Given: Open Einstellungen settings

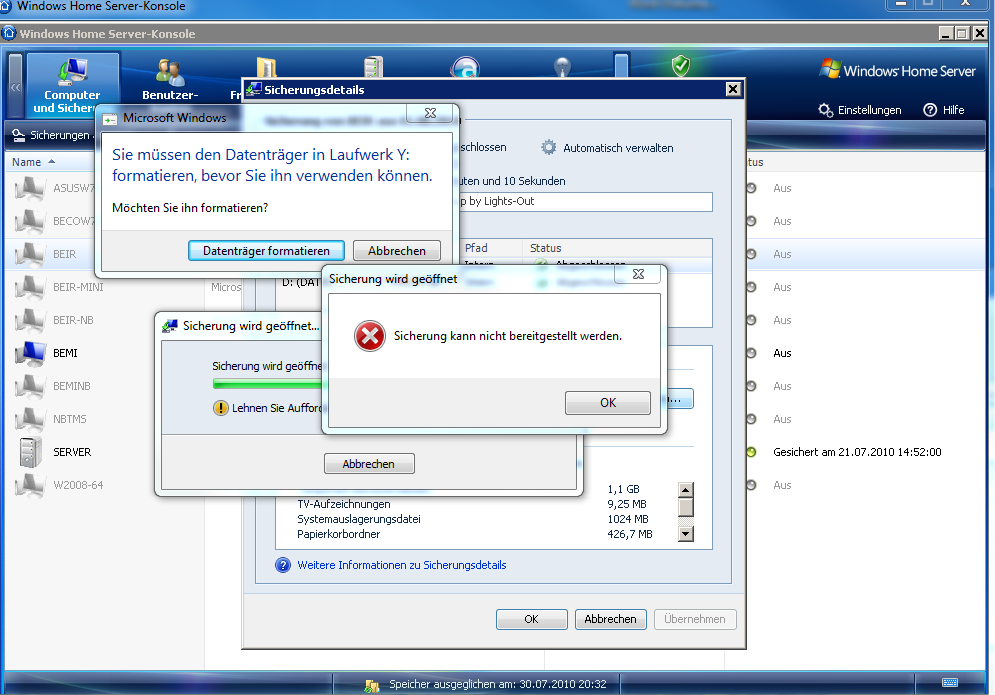Looking at the screenshot, I should pyautogui.click(x=860, y=110).
